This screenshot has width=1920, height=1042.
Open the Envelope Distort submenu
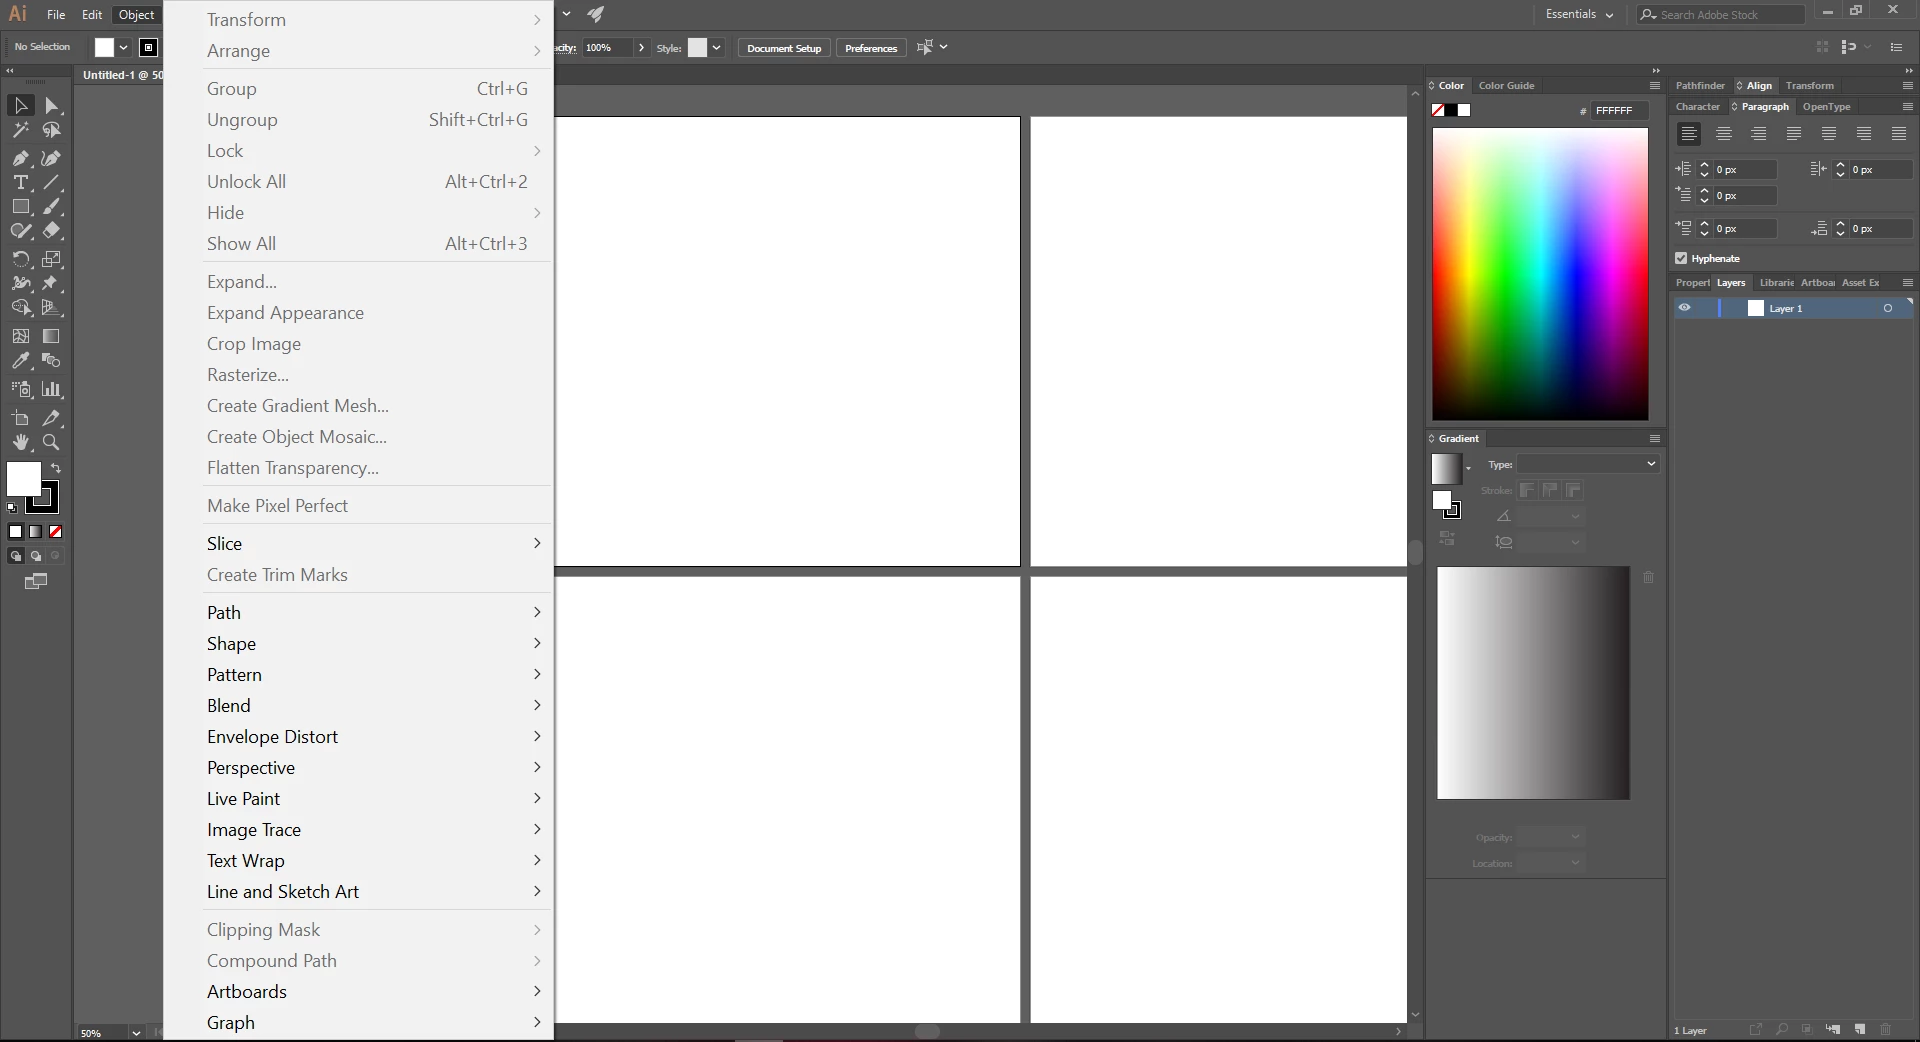(x=372, y=736)
